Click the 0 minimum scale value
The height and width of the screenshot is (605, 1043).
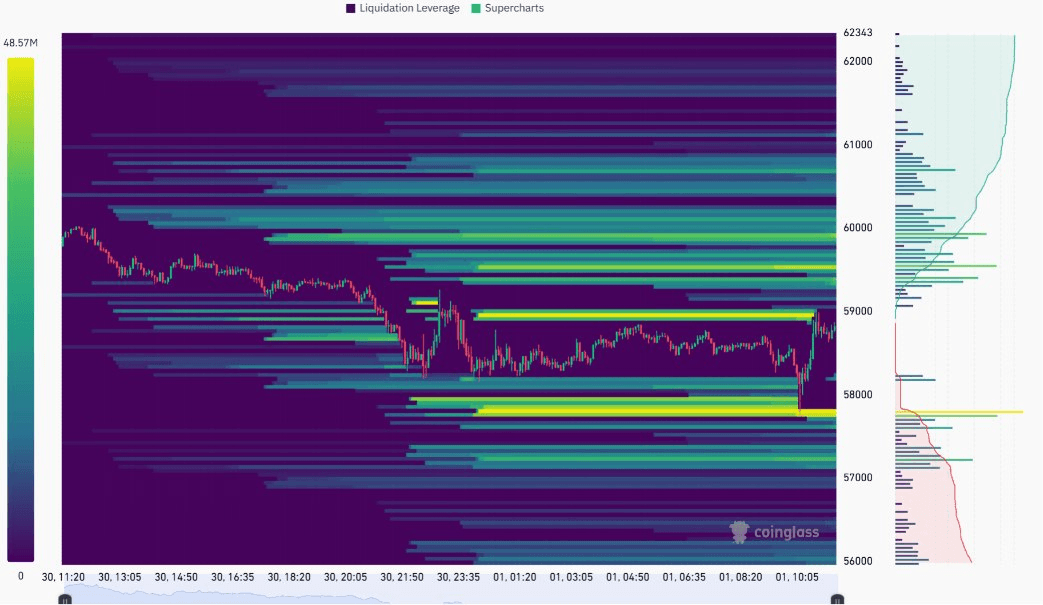click(x=21, y=576)
